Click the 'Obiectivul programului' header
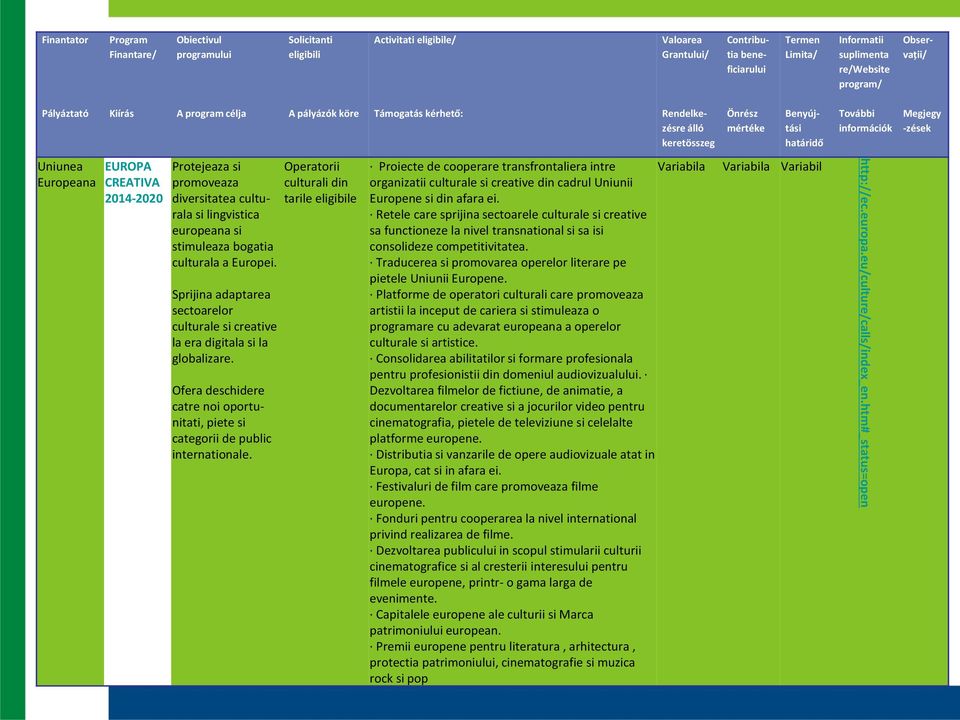This screenshot has width=960, height=720. (204, 48)
